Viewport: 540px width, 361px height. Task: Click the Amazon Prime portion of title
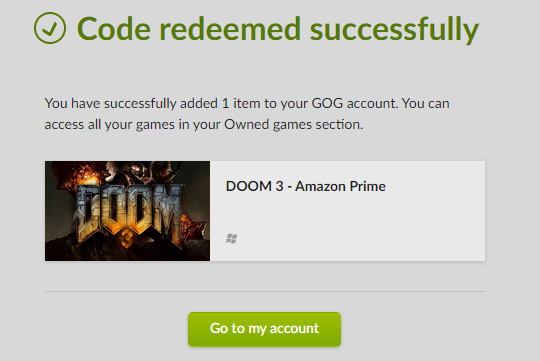click(x=340, y=186)
